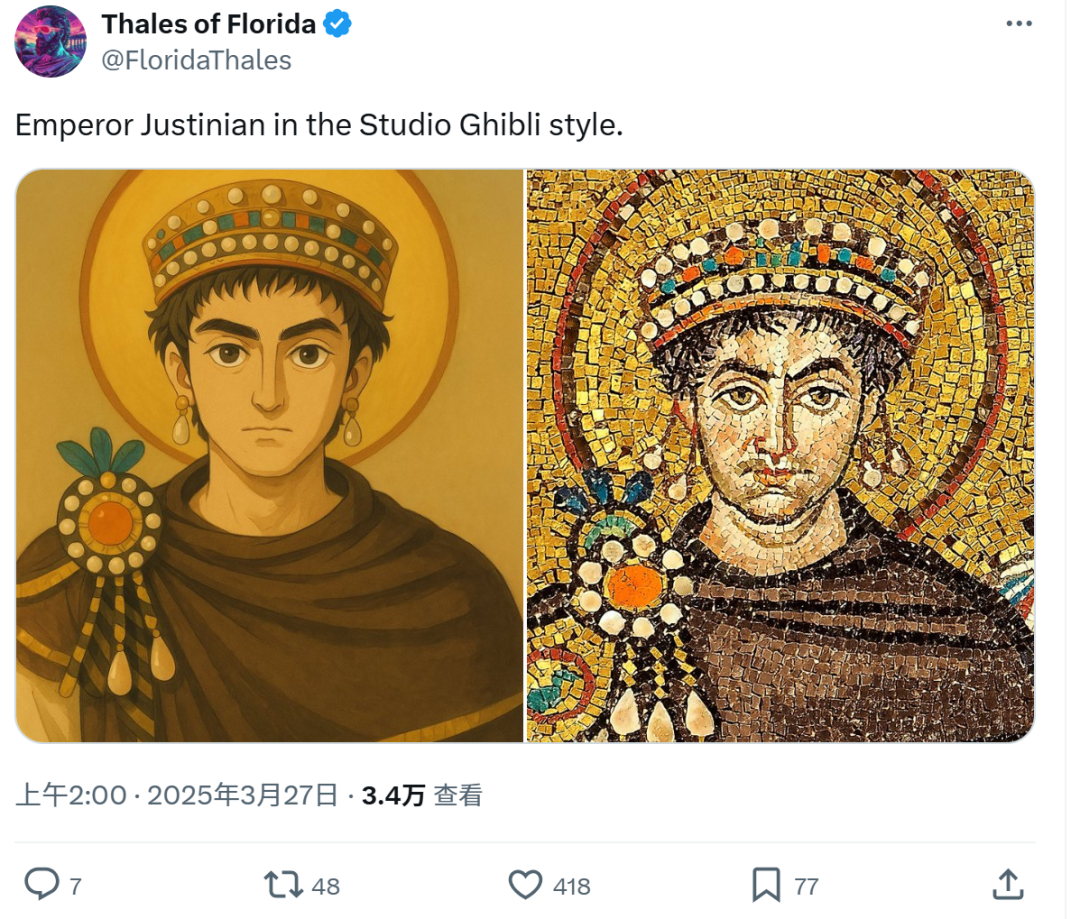Open the Thales of Florida profile avatar
This screenshot has width=1080, height=919.
click(50, 42)
